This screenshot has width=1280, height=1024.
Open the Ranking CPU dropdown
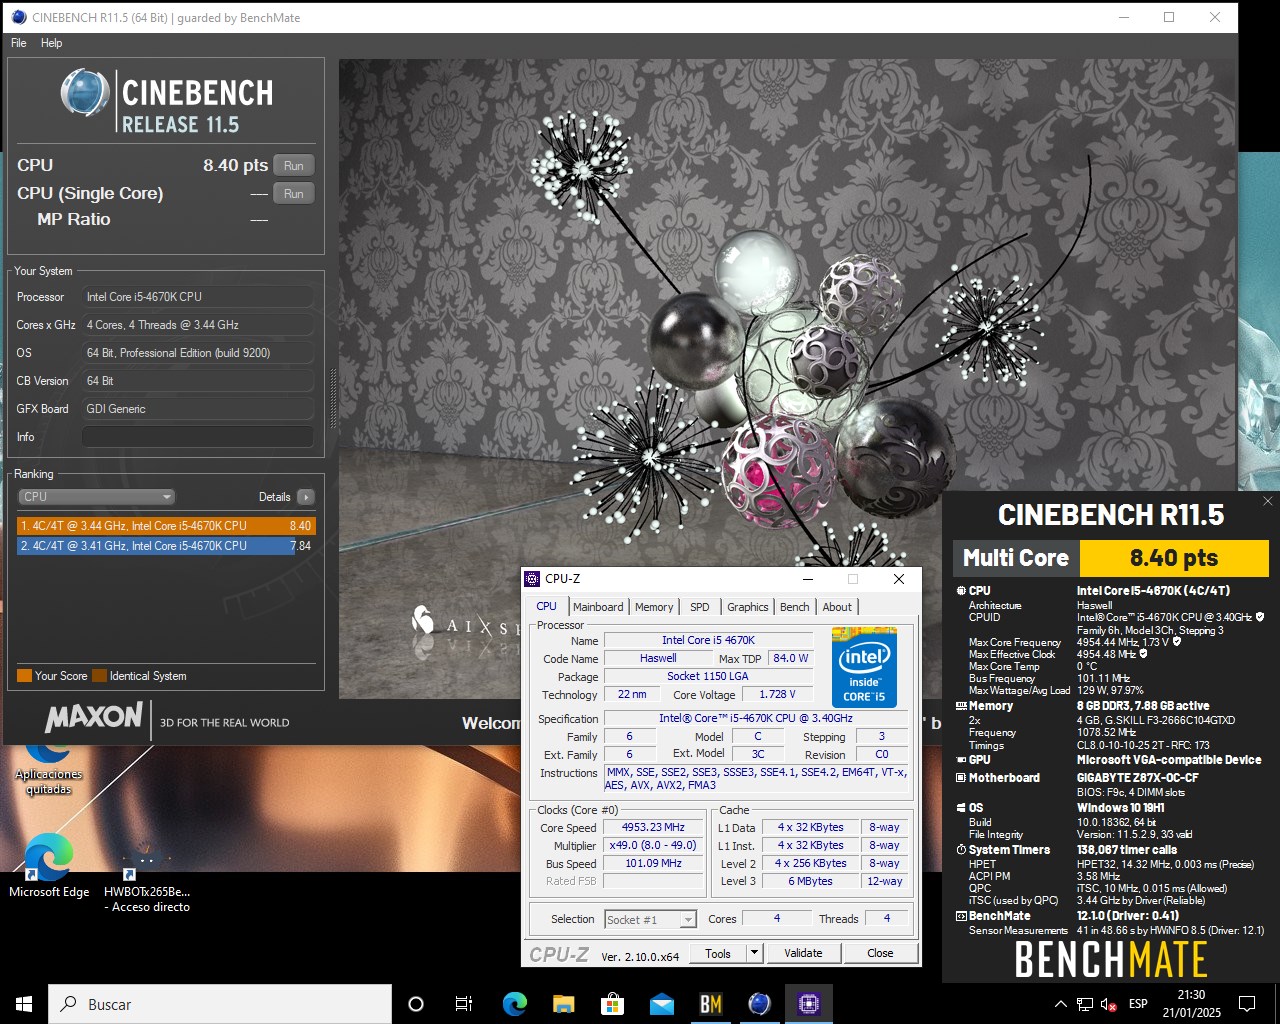(96, 497)
